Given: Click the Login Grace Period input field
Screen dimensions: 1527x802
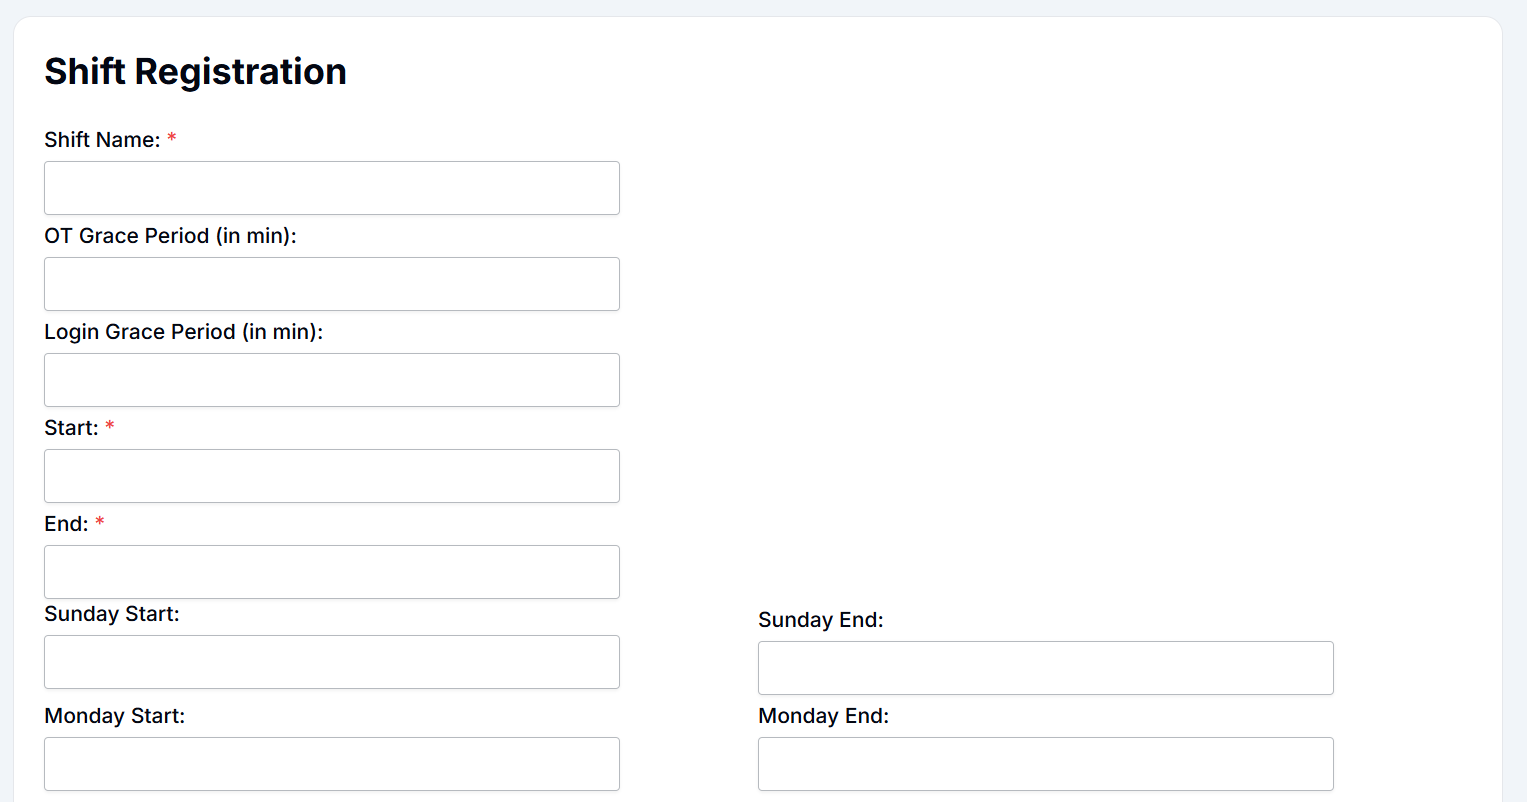Looking at the screenshot, I should tap(331, 380).
